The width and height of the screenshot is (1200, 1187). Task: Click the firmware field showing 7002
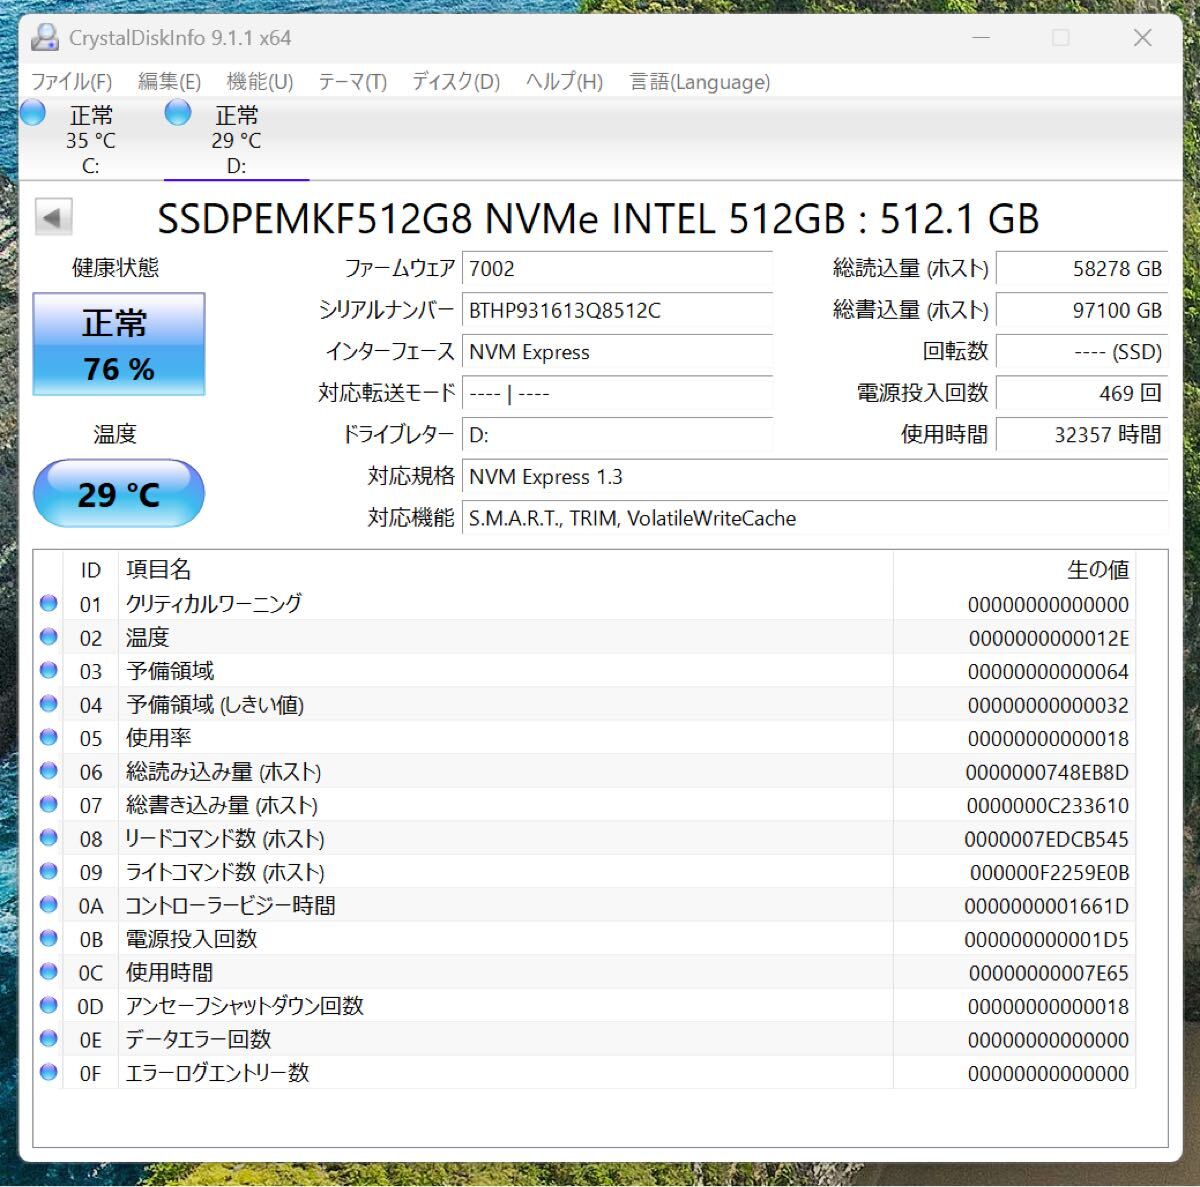tap(617, 268)
